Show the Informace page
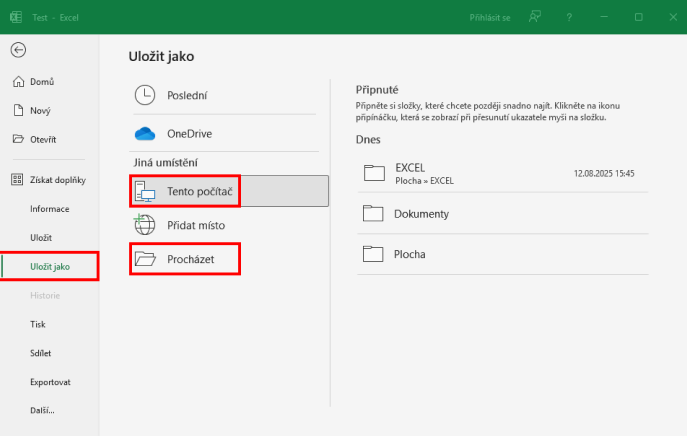Screen dimensions: 687x436 (x=50, y=209)
